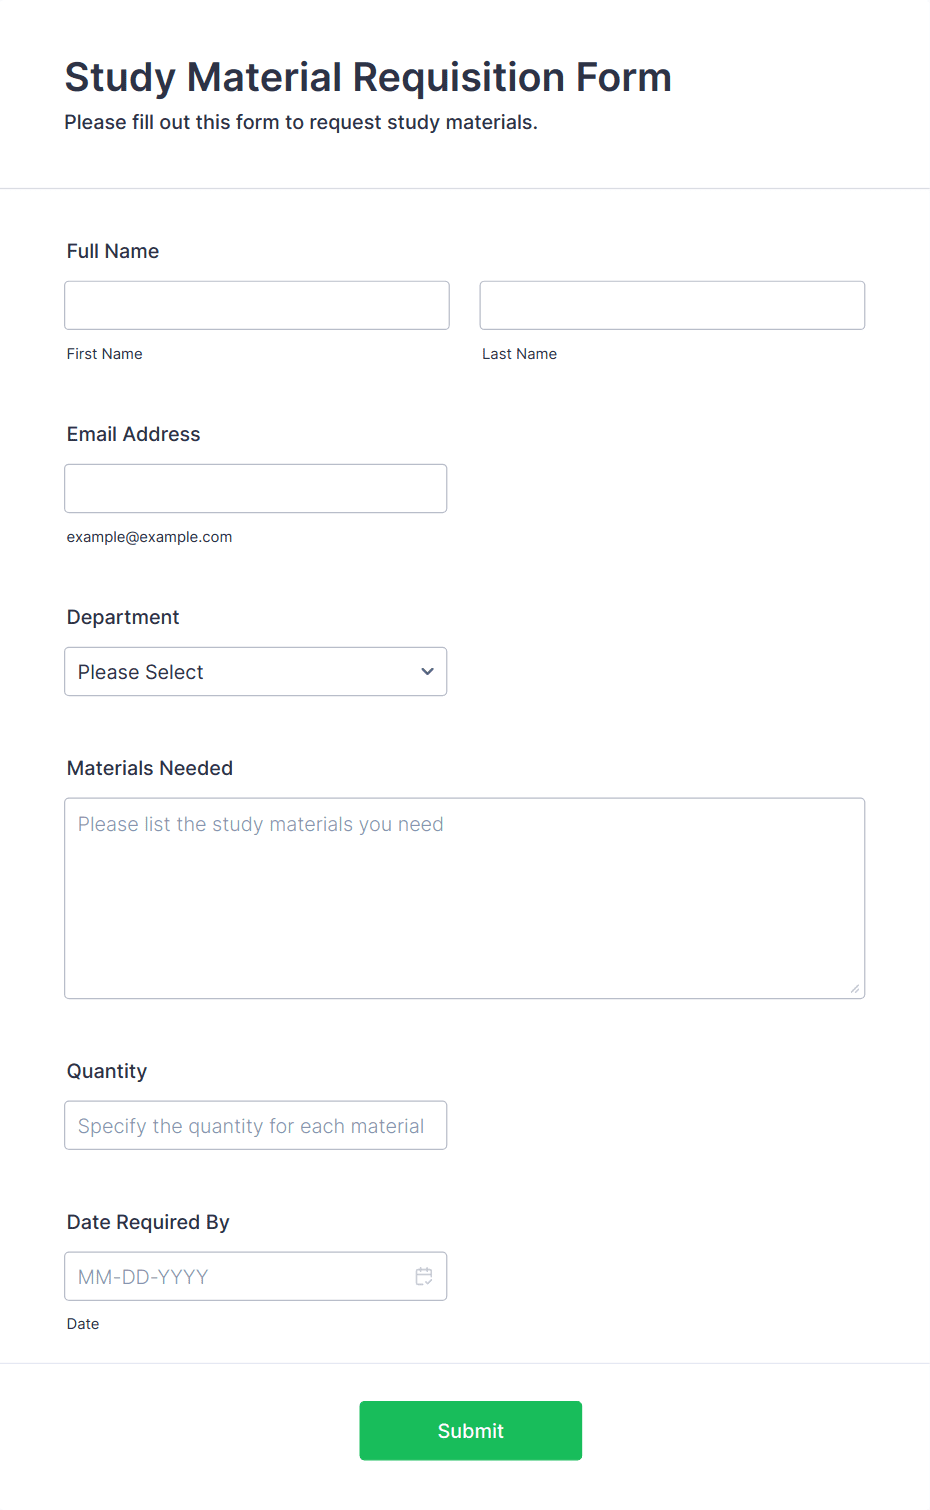Submit the requisition form

pos(471,1431)
